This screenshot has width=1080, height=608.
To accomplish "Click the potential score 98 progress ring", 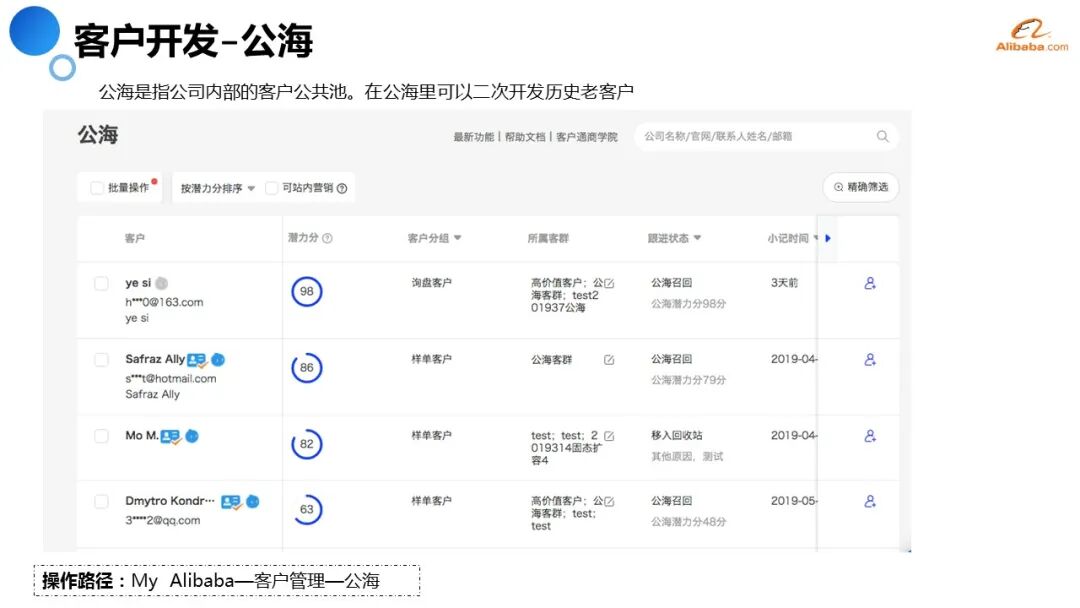I will click(307, 292).
